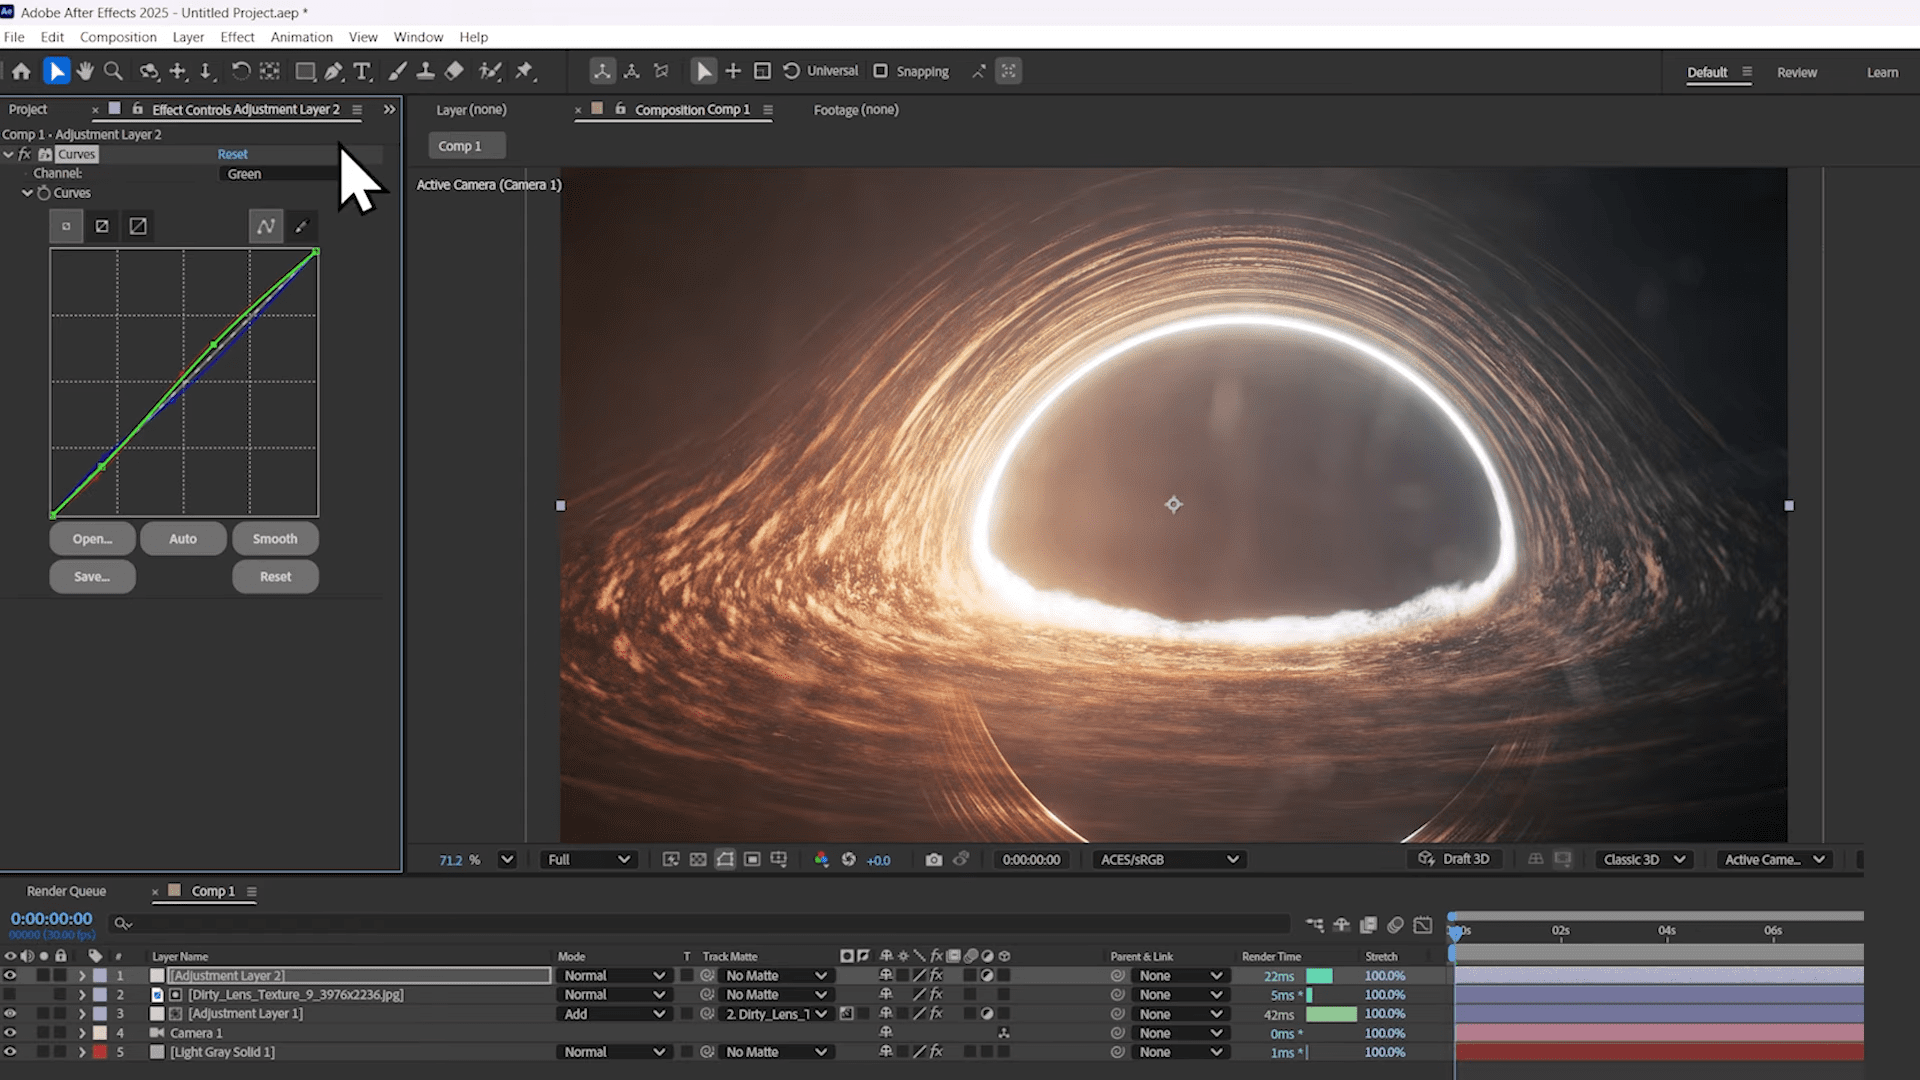Pick the Brush tool
This screenshot has height=1080, width=1920.
pyautogui.click(x=398, y=71)
